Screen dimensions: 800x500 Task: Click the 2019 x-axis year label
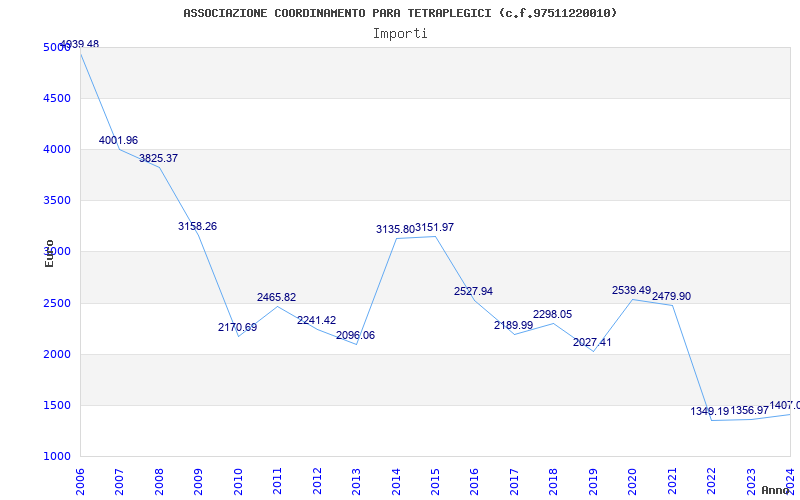click(593, 482)
